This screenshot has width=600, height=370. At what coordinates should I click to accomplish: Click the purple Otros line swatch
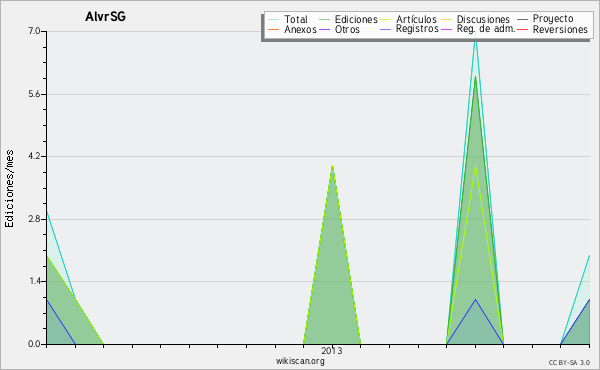(x=324, y=29)
